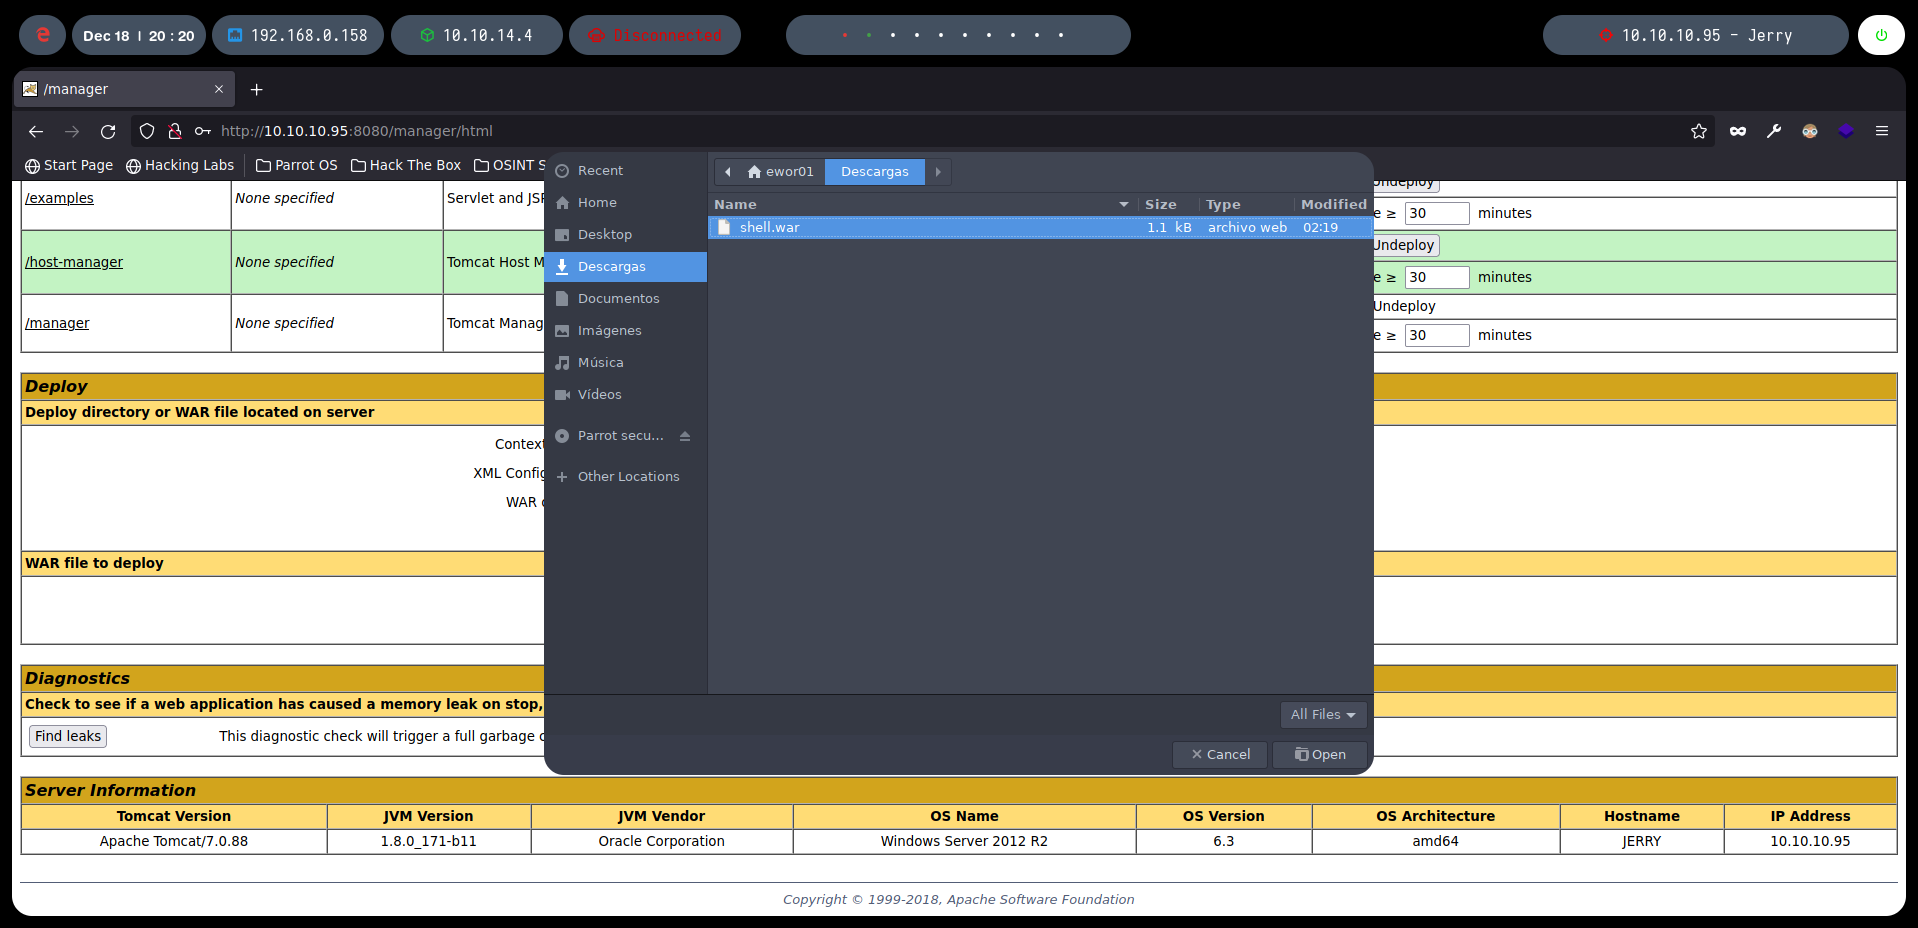The width and height of the screenshot is (1918, 928).
Task: Edit idle minutes field in /host-manager row
Action: pyautogui.click(x=1437, y=277)
